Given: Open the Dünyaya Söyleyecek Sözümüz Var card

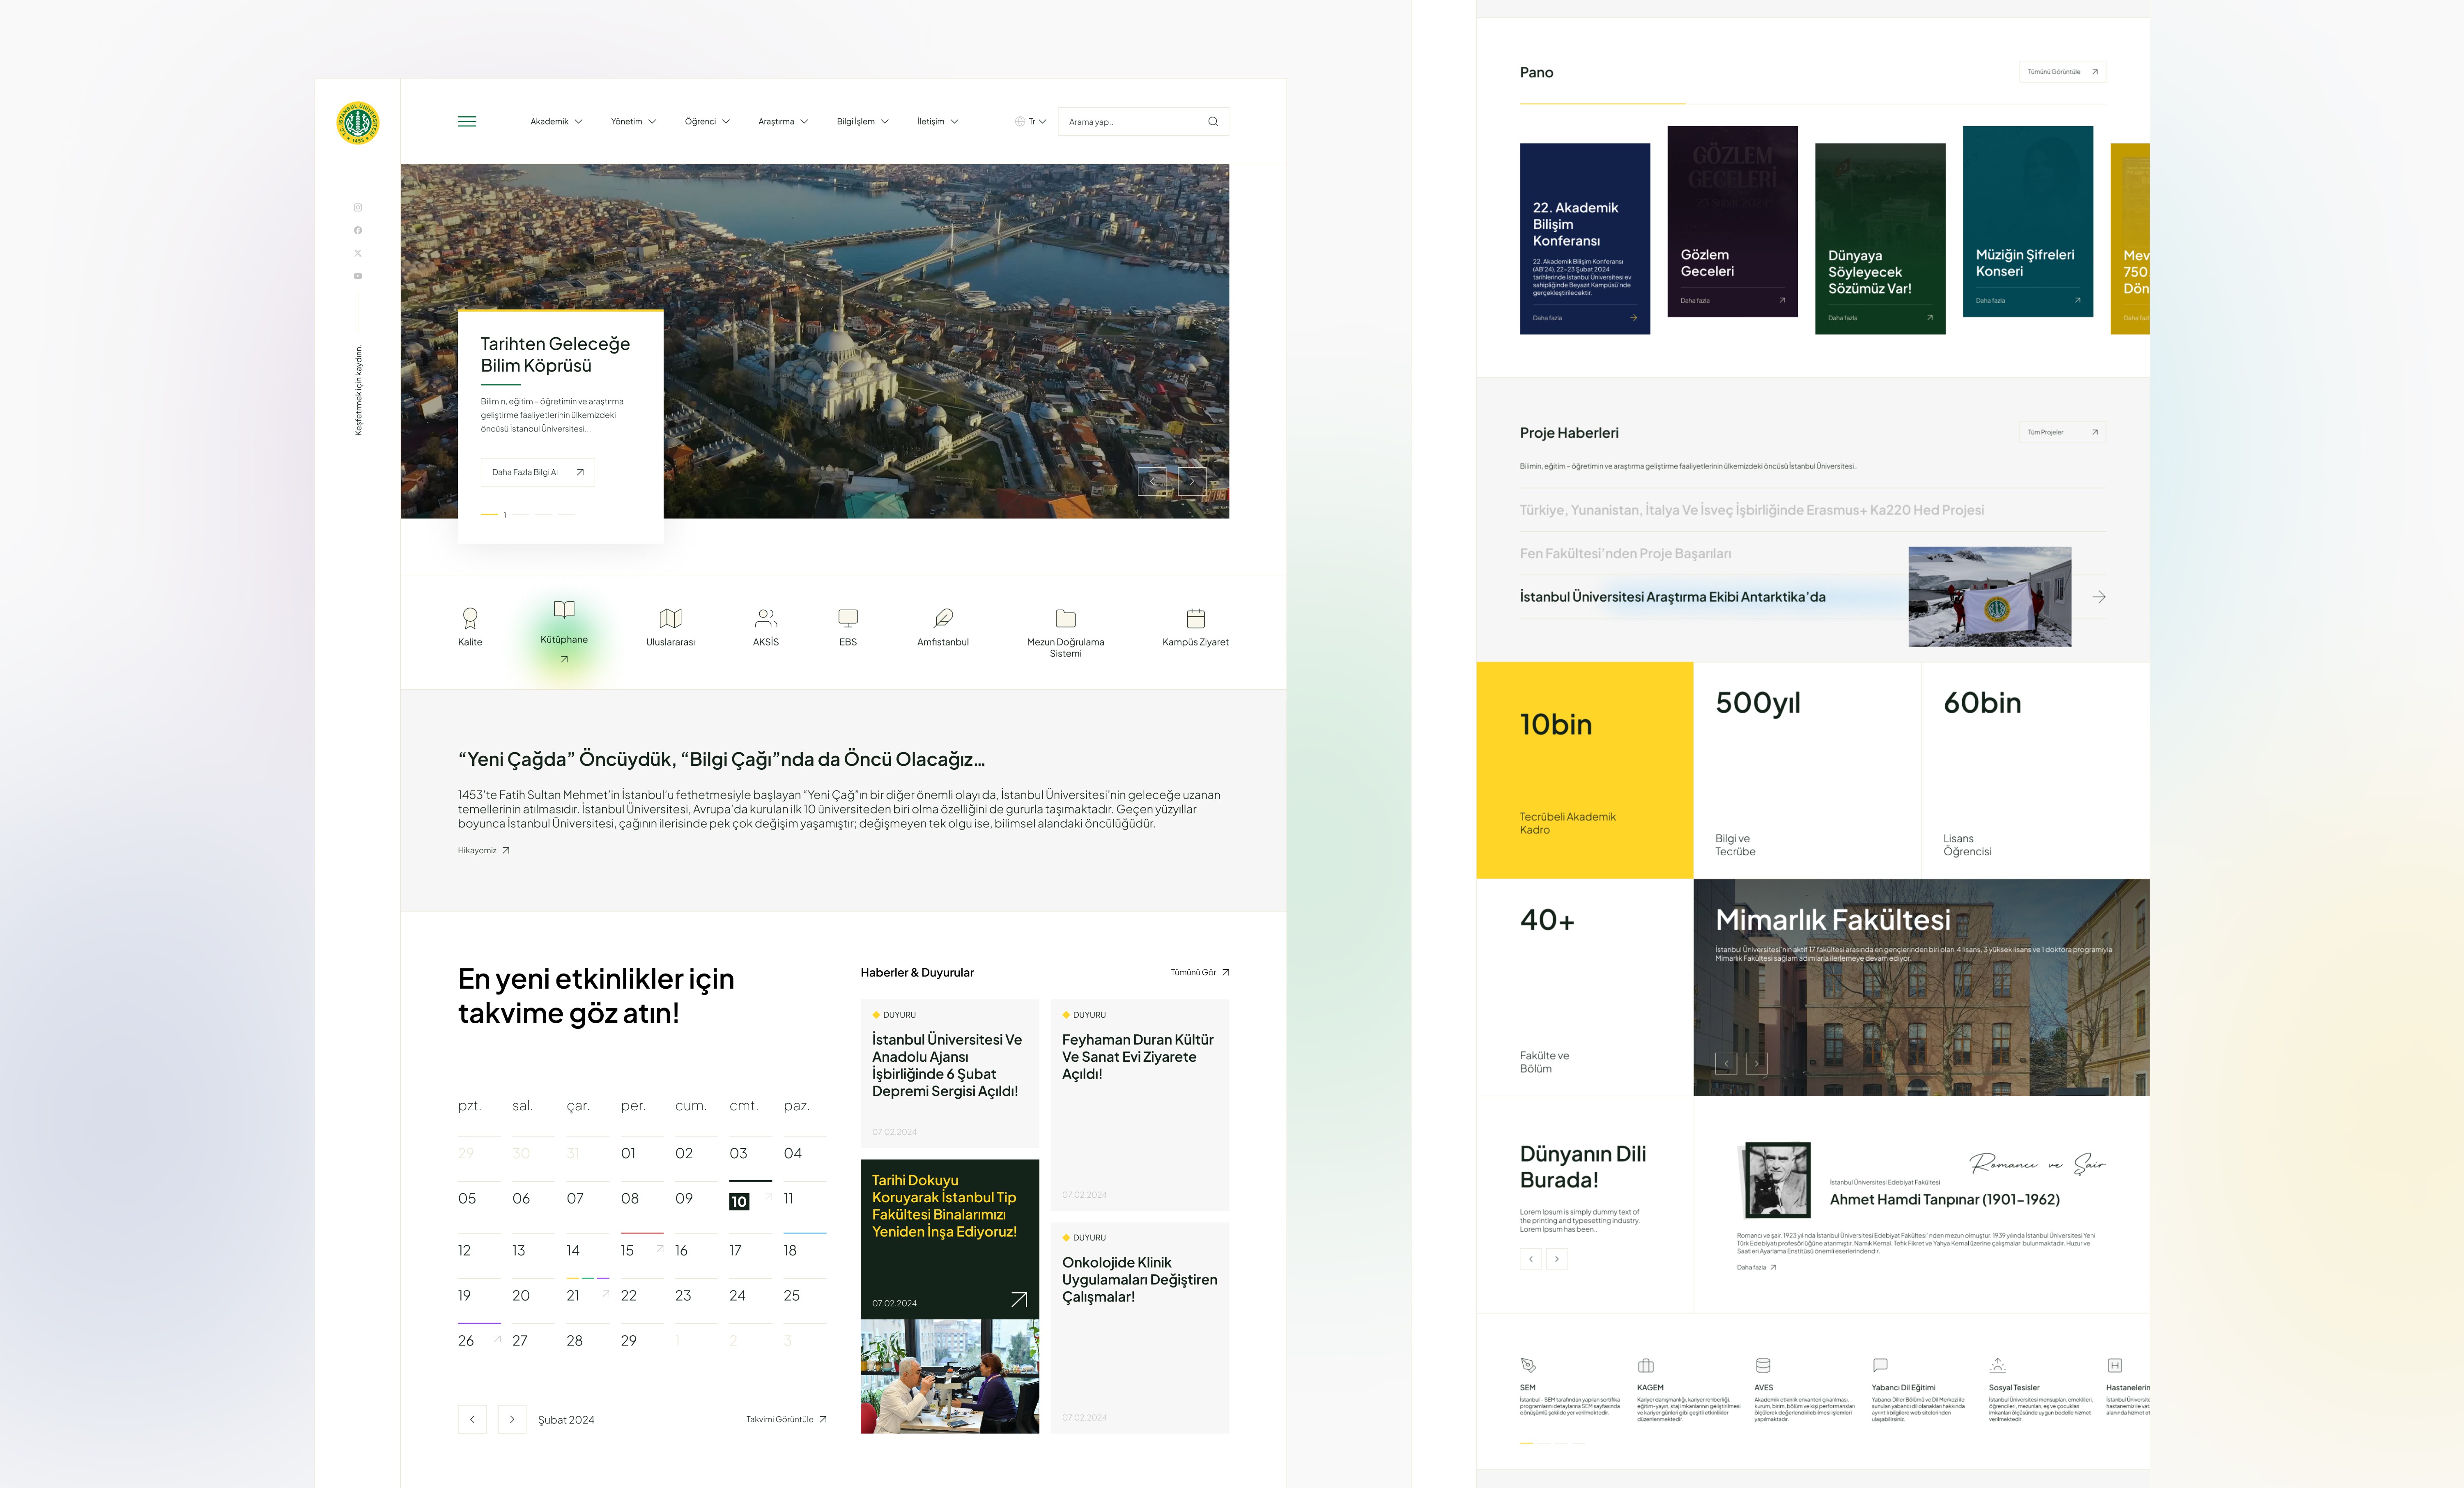Looking at the screenshot, I should point(1880,239).
